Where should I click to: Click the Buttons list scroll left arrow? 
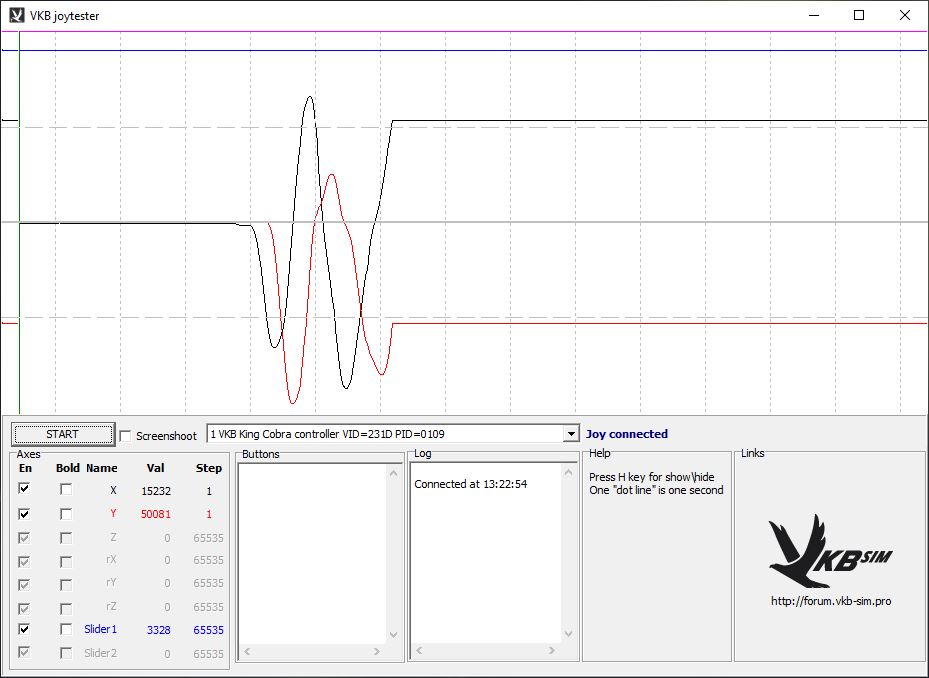point(248,651)
